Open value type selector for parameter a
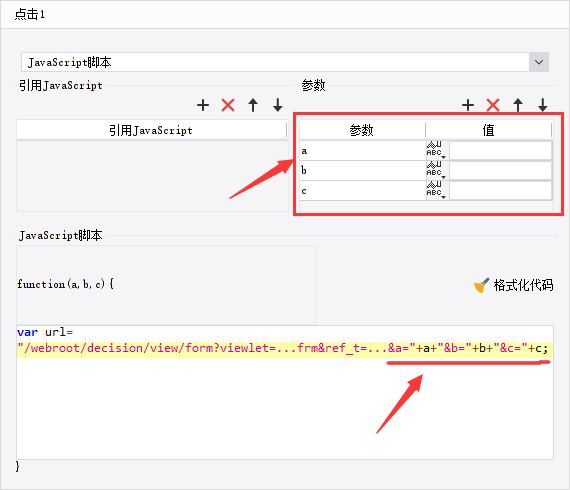 pos(437,150)
